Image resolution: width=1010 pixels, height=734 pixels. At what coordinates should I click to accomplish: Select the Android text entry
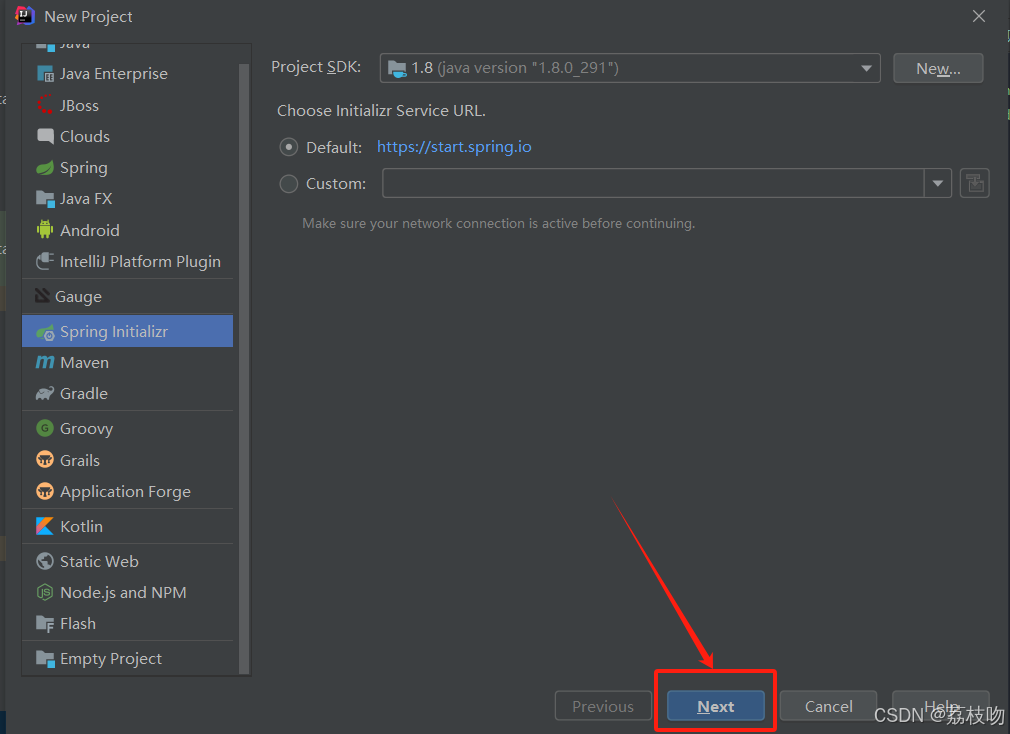tap(90, 230)
